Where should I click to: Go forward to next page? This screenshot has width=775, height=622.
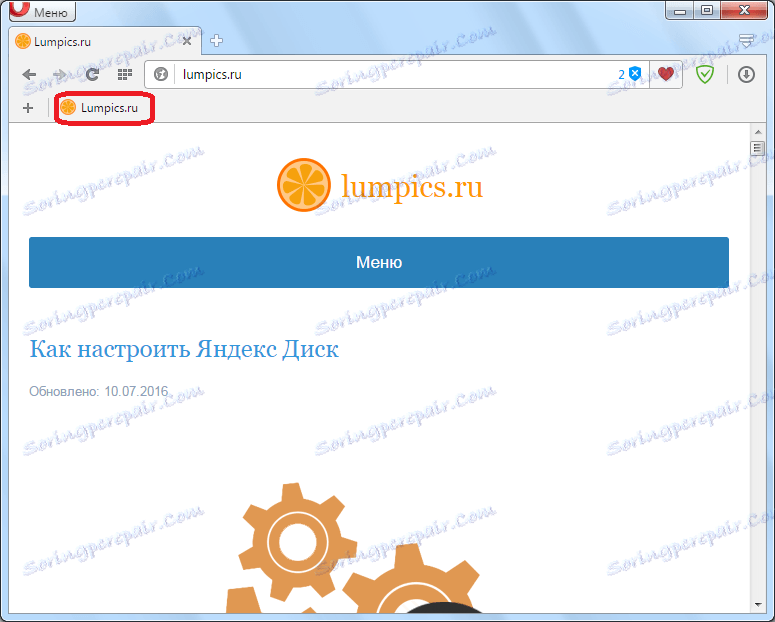60,75
